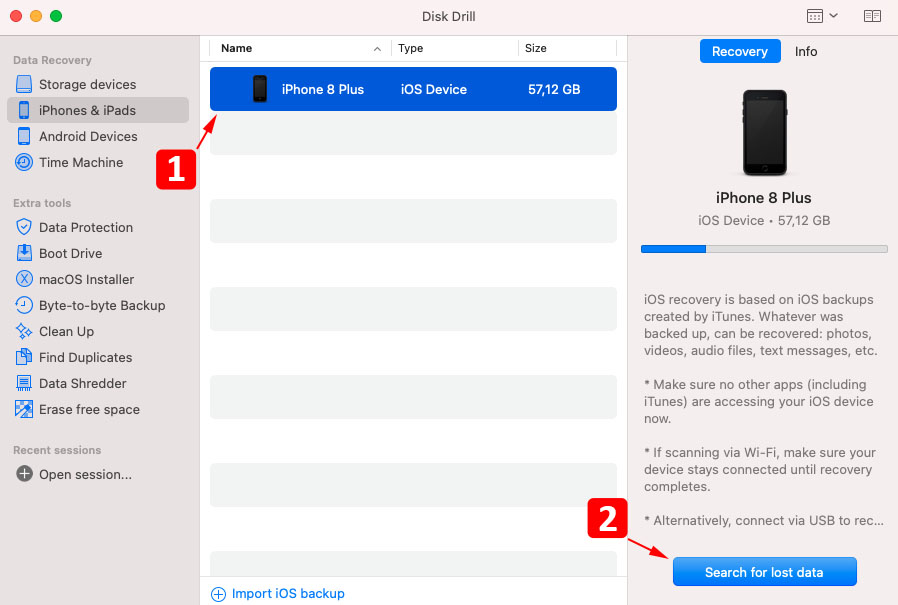Click the large iPhone 8 Plus image

point(765,133)
